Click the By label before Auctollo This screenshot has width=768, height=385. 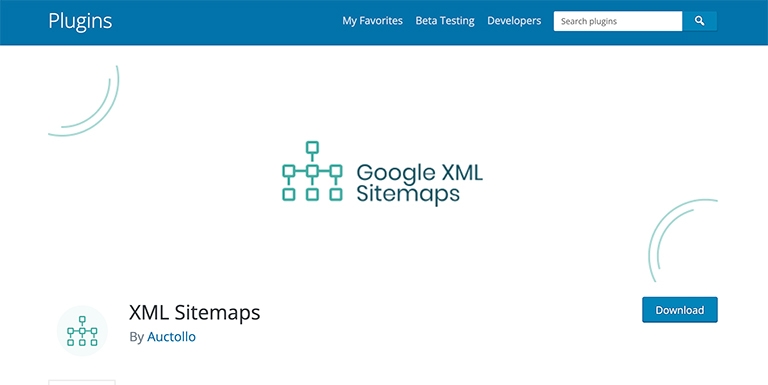pos(136,337)
